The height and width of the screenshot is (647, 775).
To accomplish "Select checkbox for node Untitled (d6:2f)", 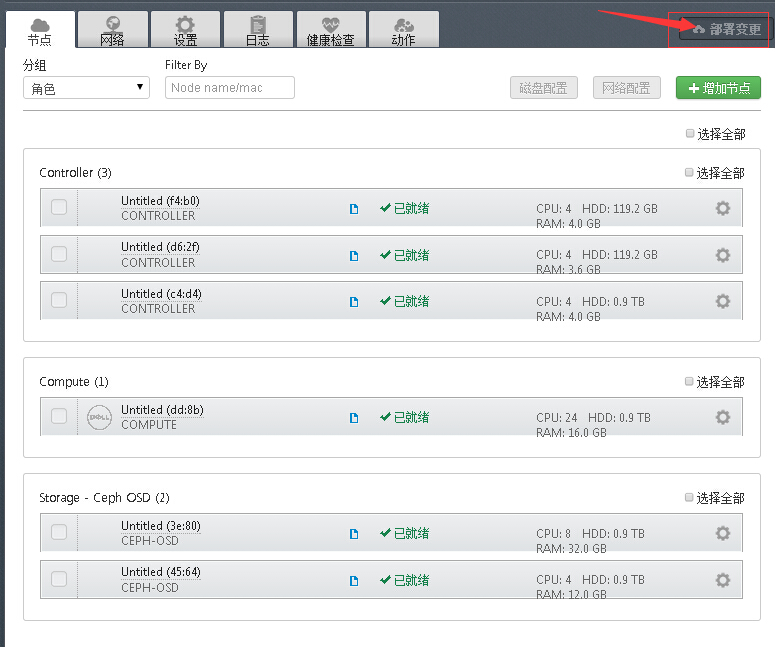I will [x=59, y=254].
